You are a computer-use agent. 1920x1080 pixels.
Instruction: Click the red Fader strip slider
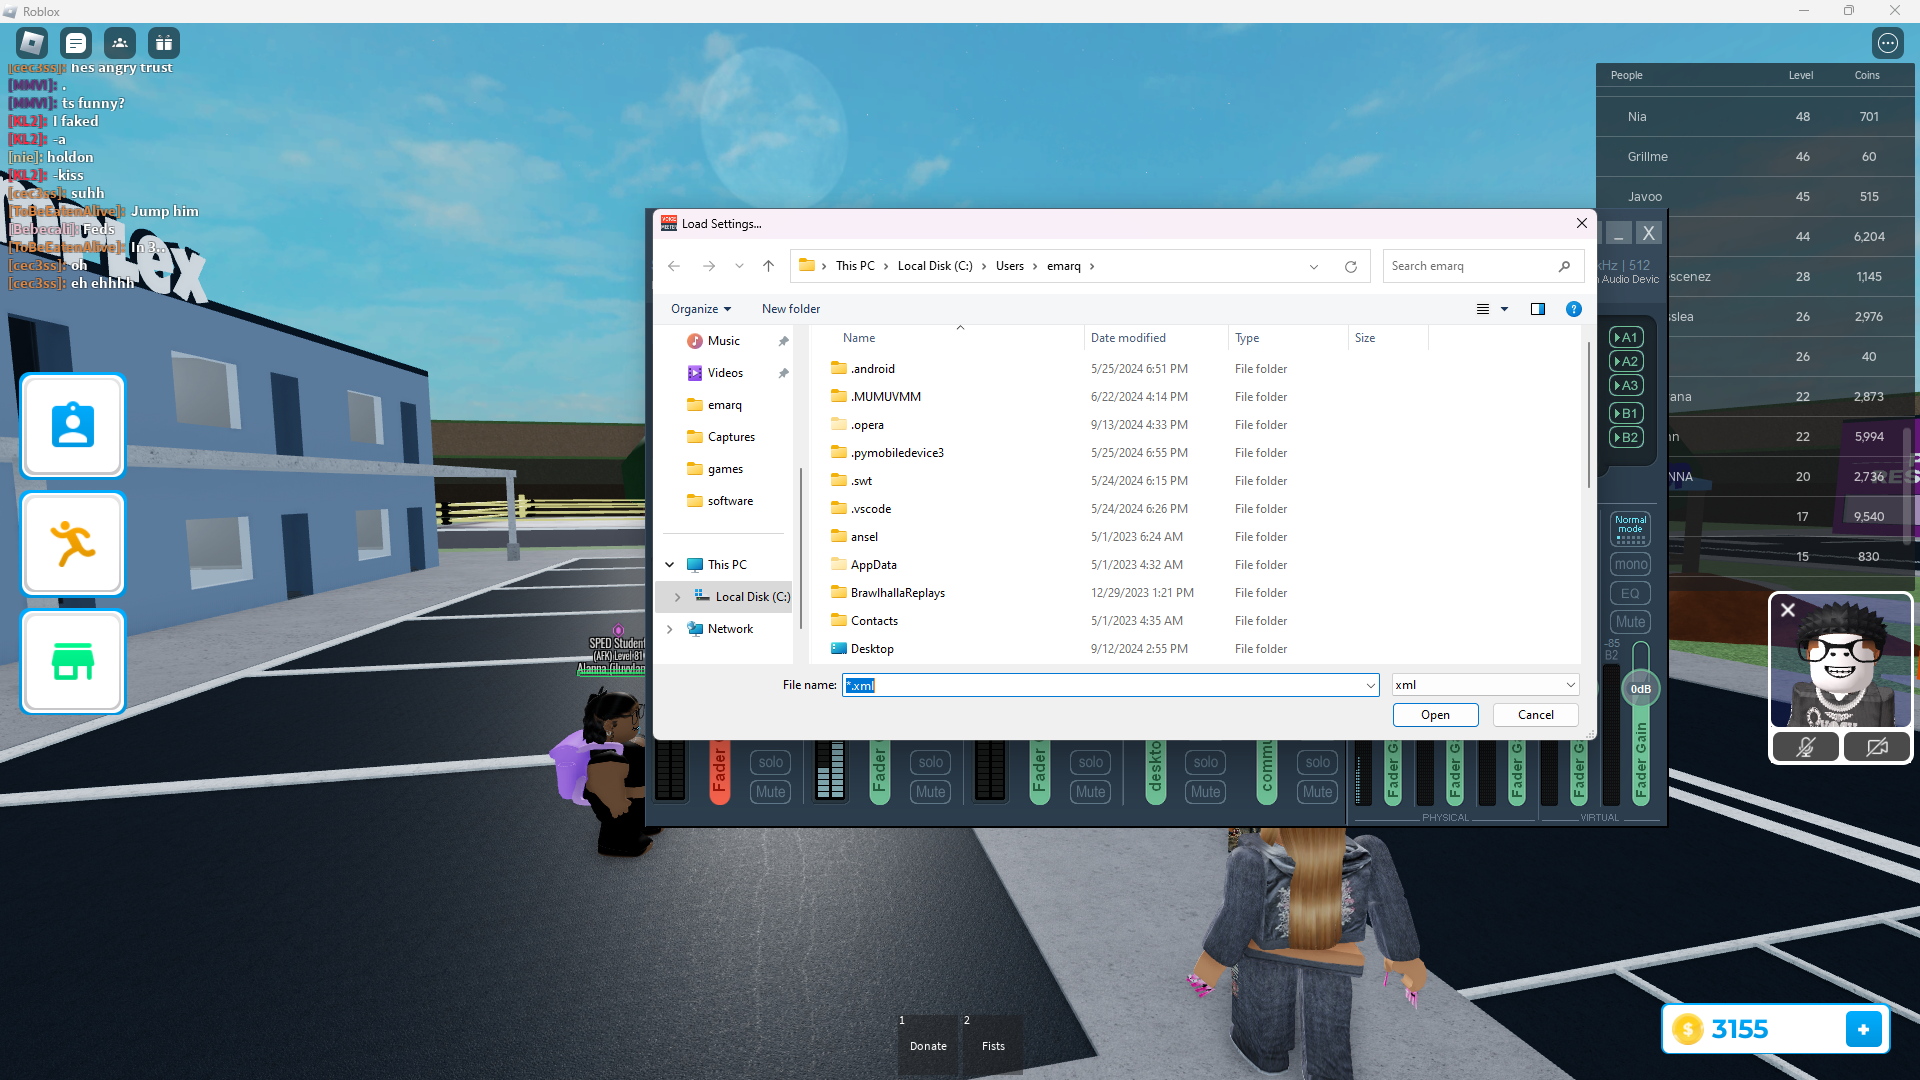click(719, 771)
